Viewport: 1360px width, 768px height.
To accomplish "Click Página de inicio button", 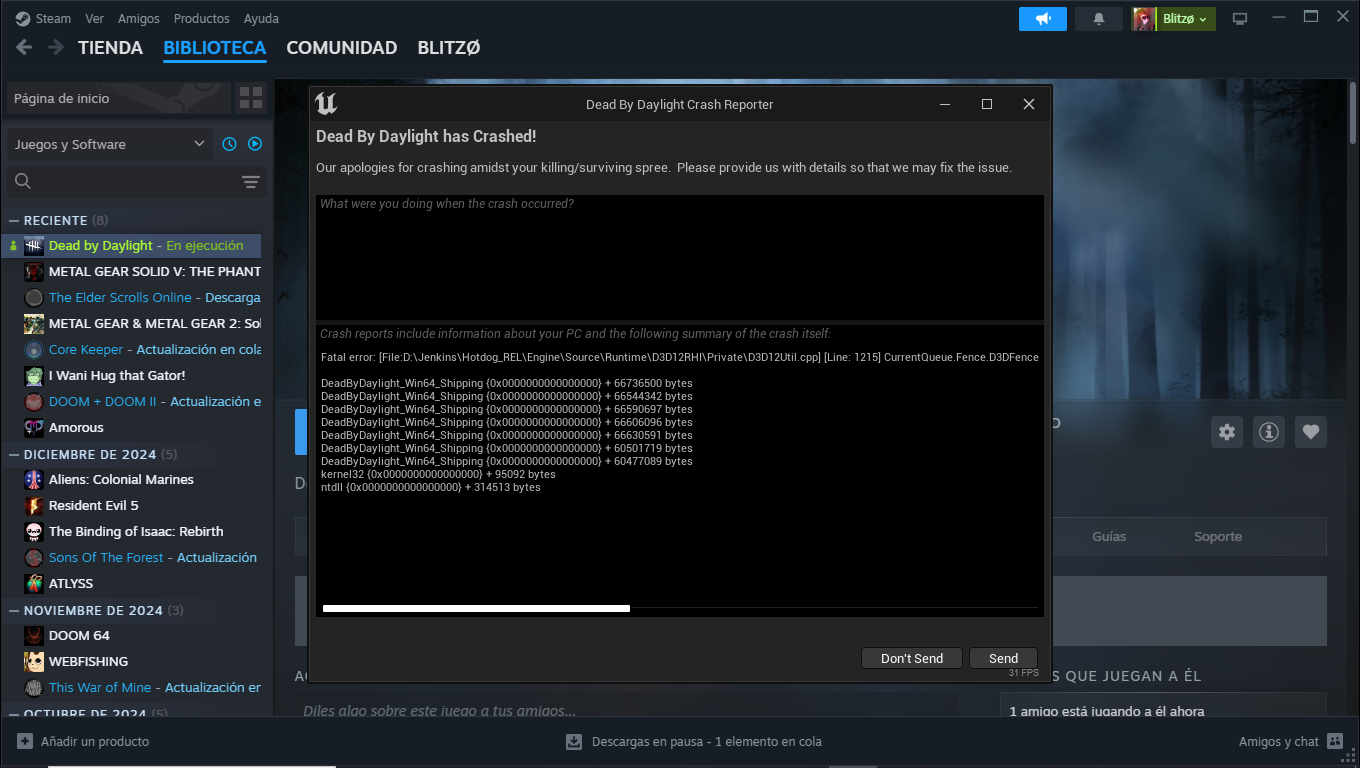I will click(x=118, y=98).
